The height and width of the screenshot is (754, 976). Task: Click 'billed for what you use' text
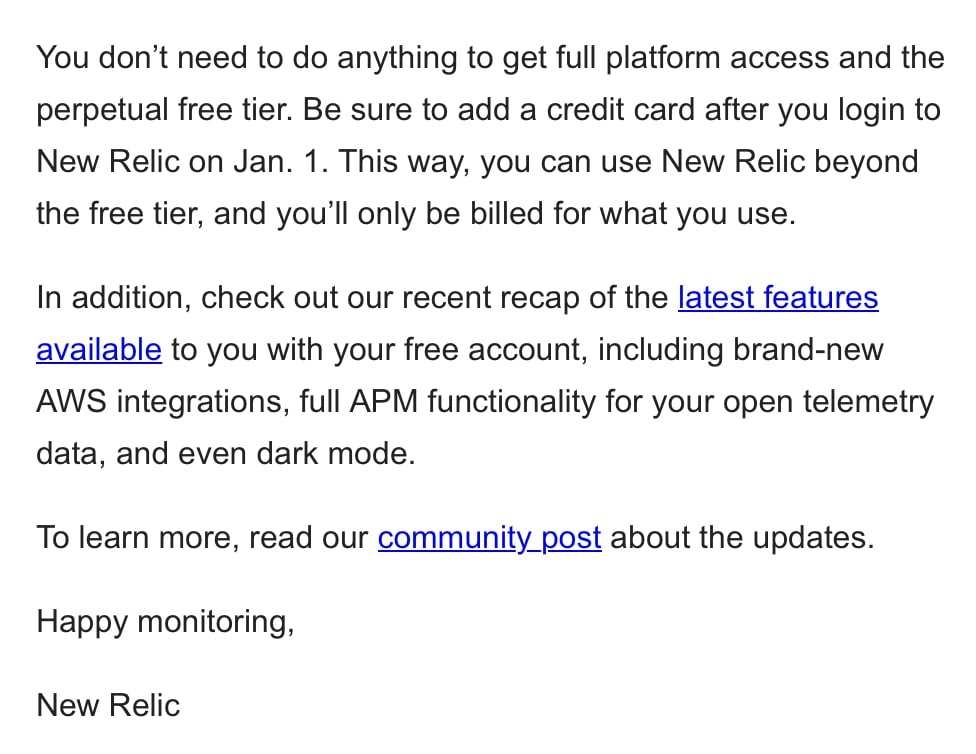pos(632,214)
